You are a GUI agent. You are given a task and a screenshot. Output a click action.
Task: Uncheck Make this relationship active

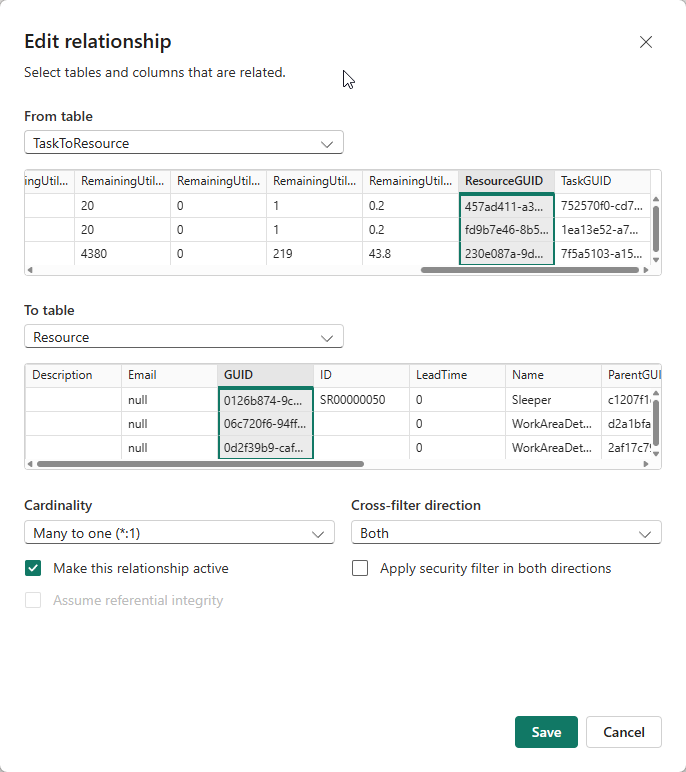34,568
